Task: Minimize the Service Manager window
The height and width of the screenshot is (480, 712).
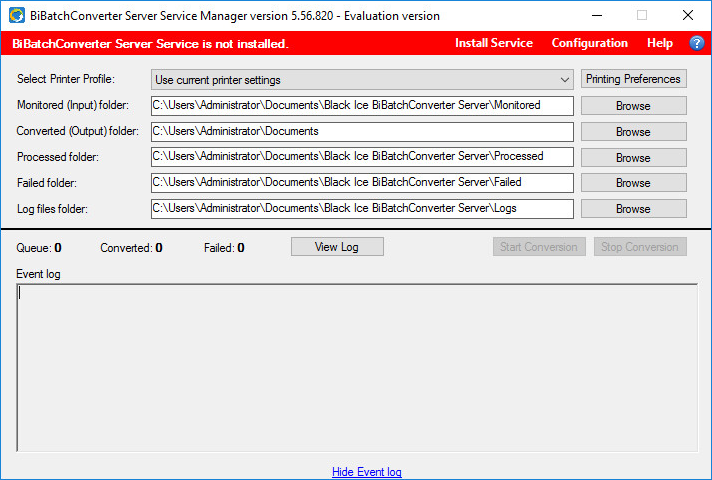Action: pos(596,15)
